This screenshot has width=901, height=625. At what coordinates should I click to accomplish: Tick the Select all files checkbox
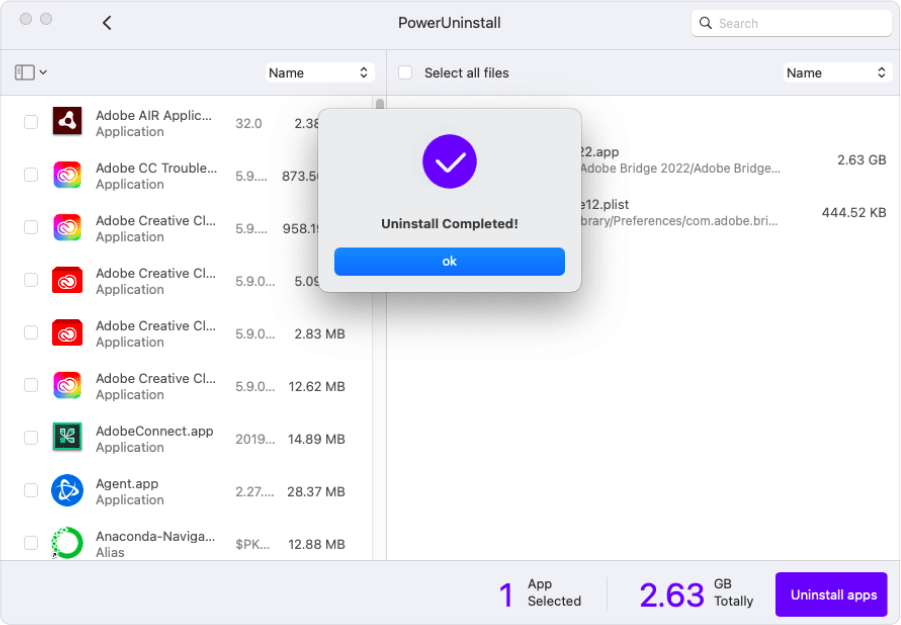click(405, 72)
